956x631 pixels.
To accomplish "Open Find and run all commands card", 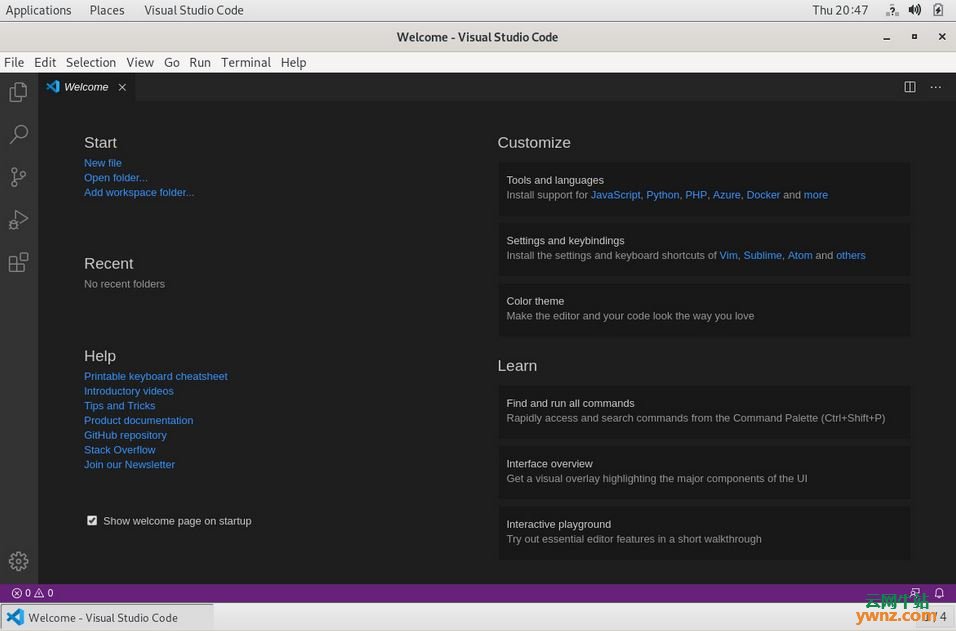I will pos(704,411).
